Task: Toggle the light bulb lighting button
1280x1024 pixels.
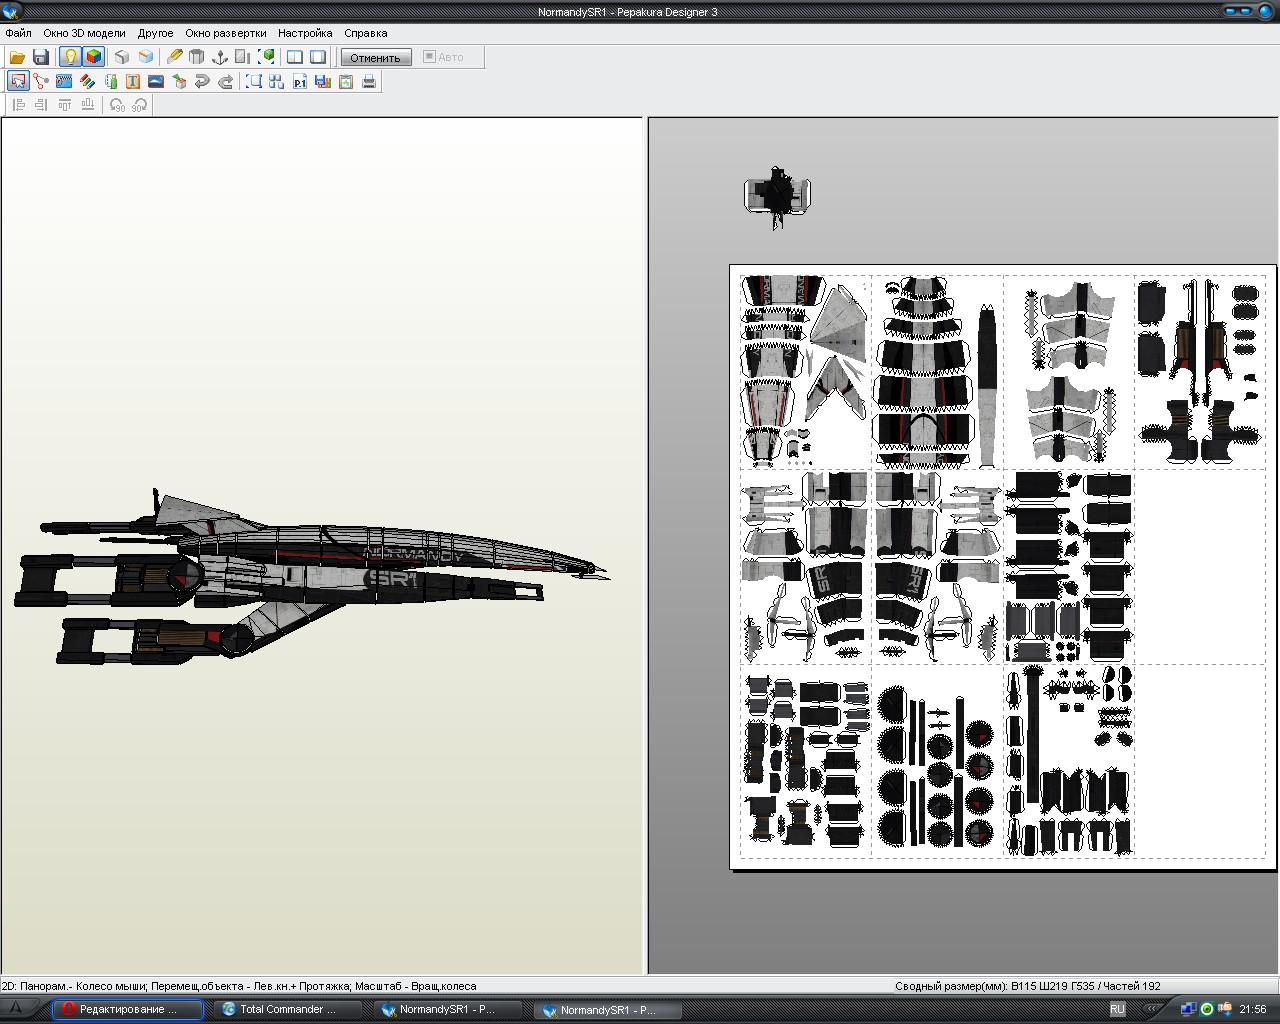Action: click(70, 57)
